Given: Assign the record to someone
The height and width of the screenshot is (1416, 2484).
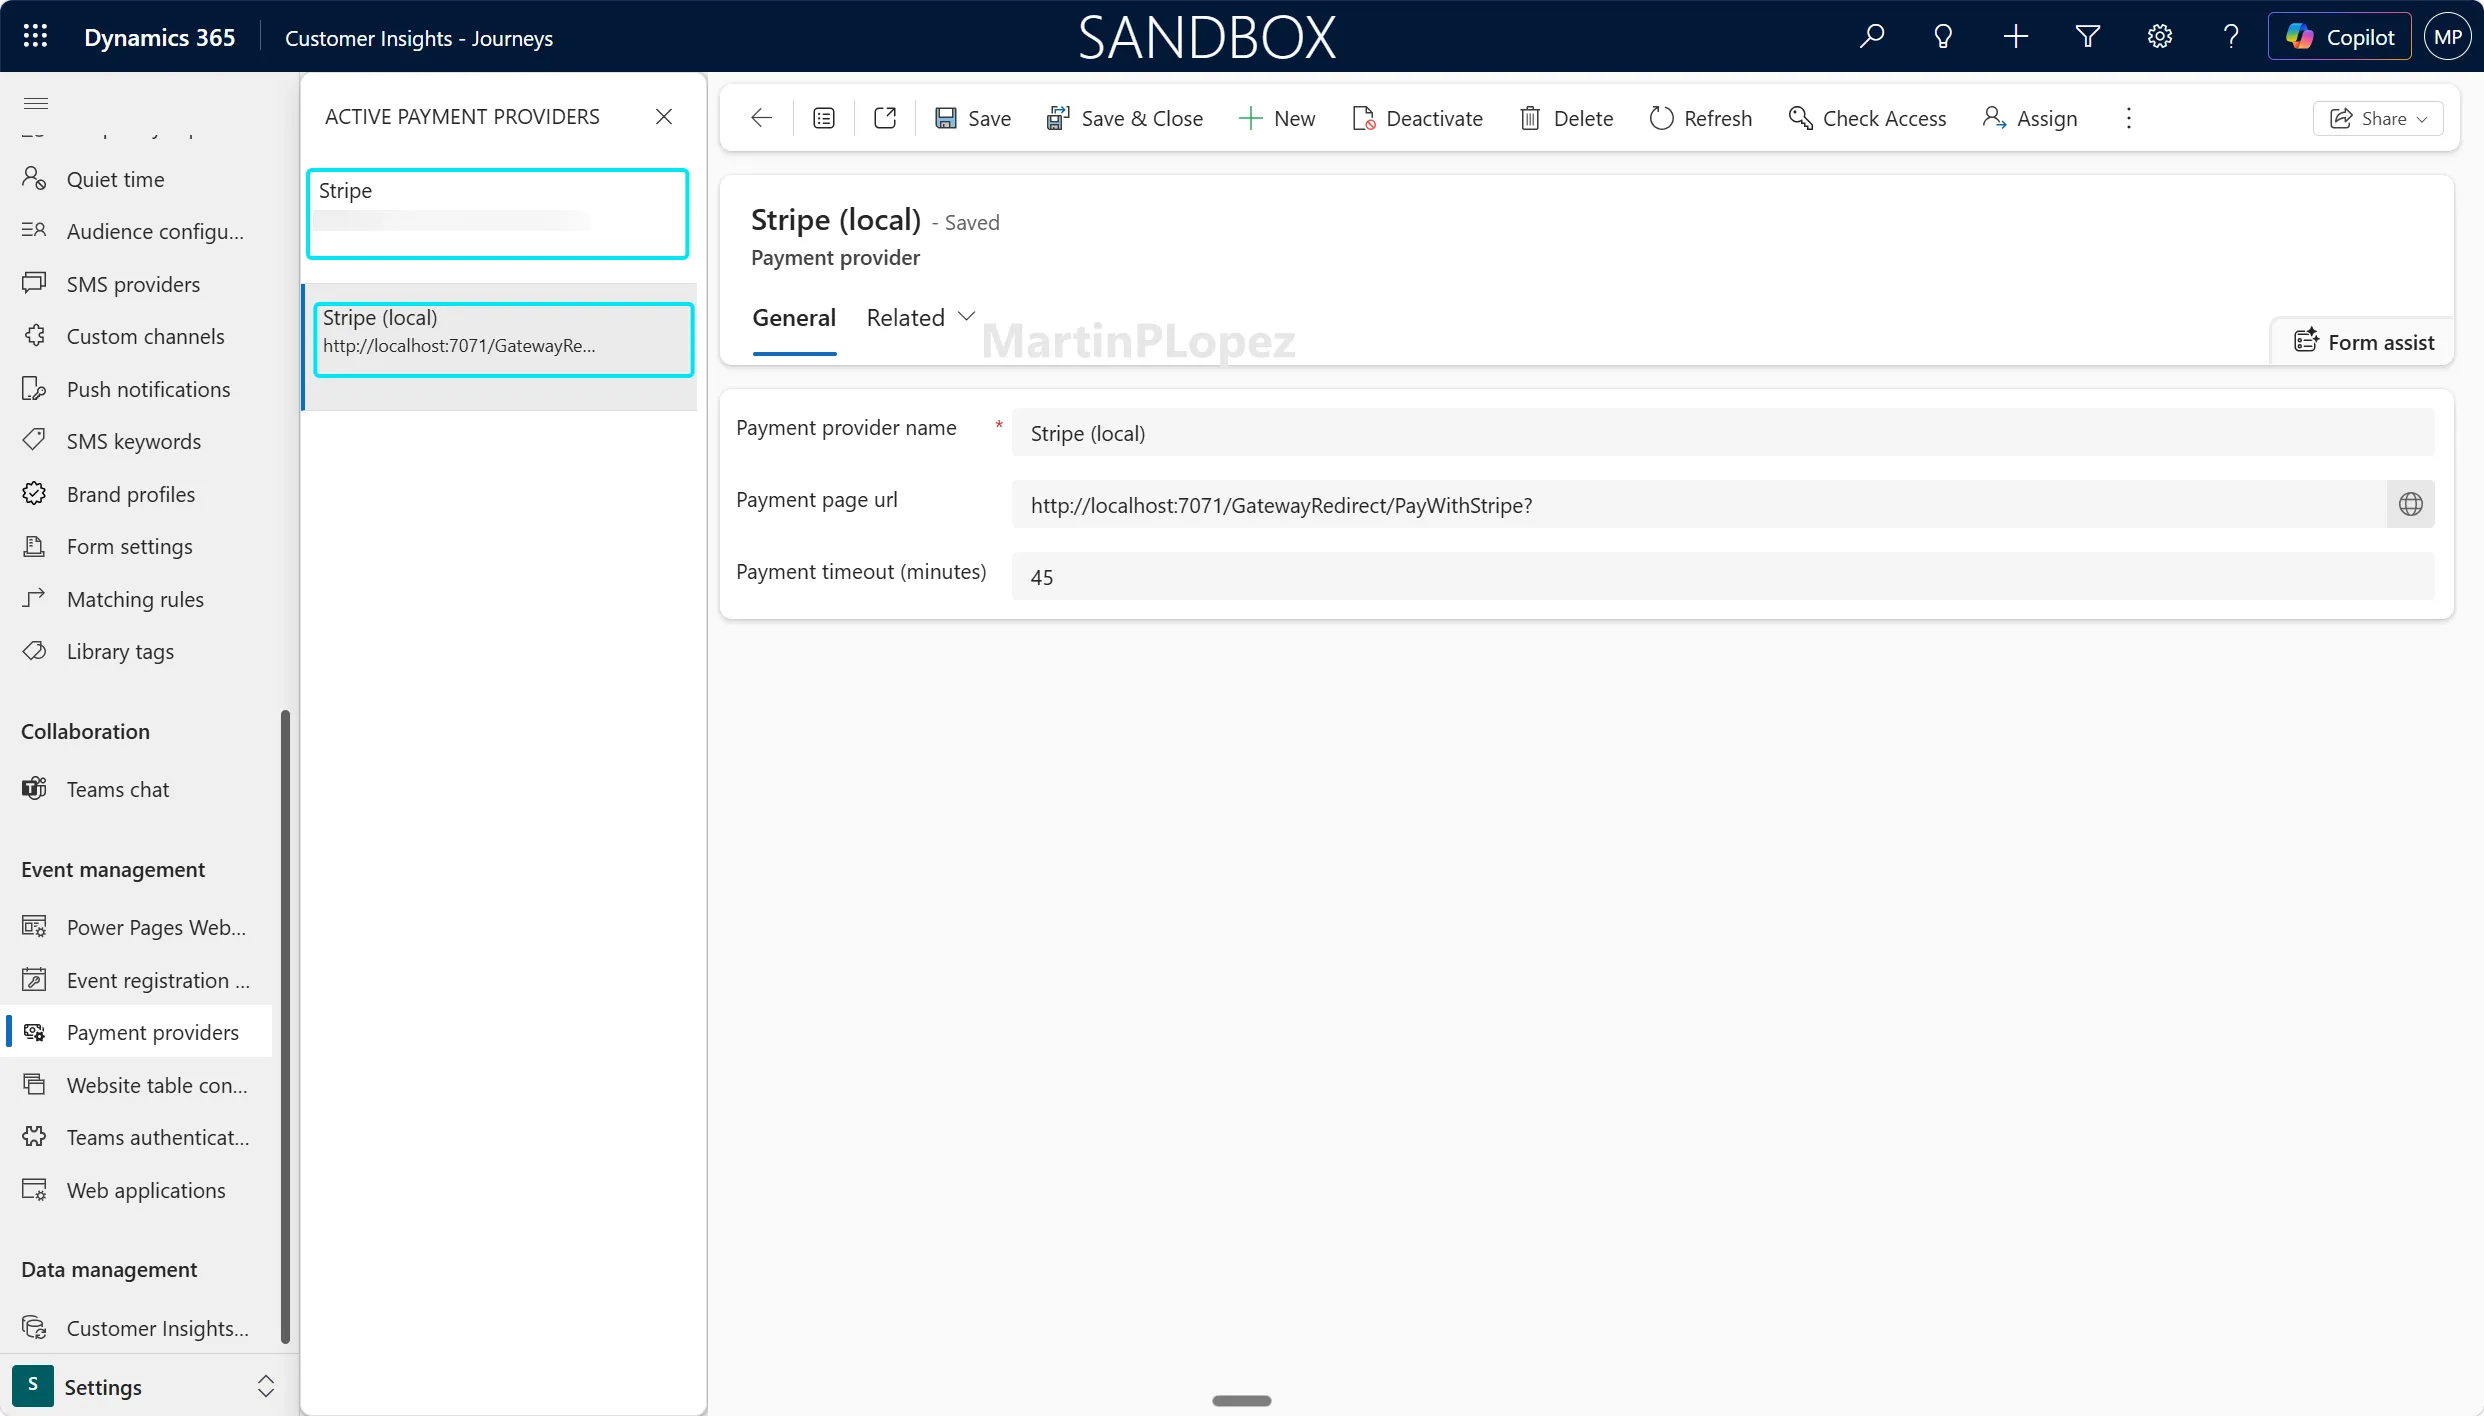Looking at the screenshot, I should coord(2030,118).
